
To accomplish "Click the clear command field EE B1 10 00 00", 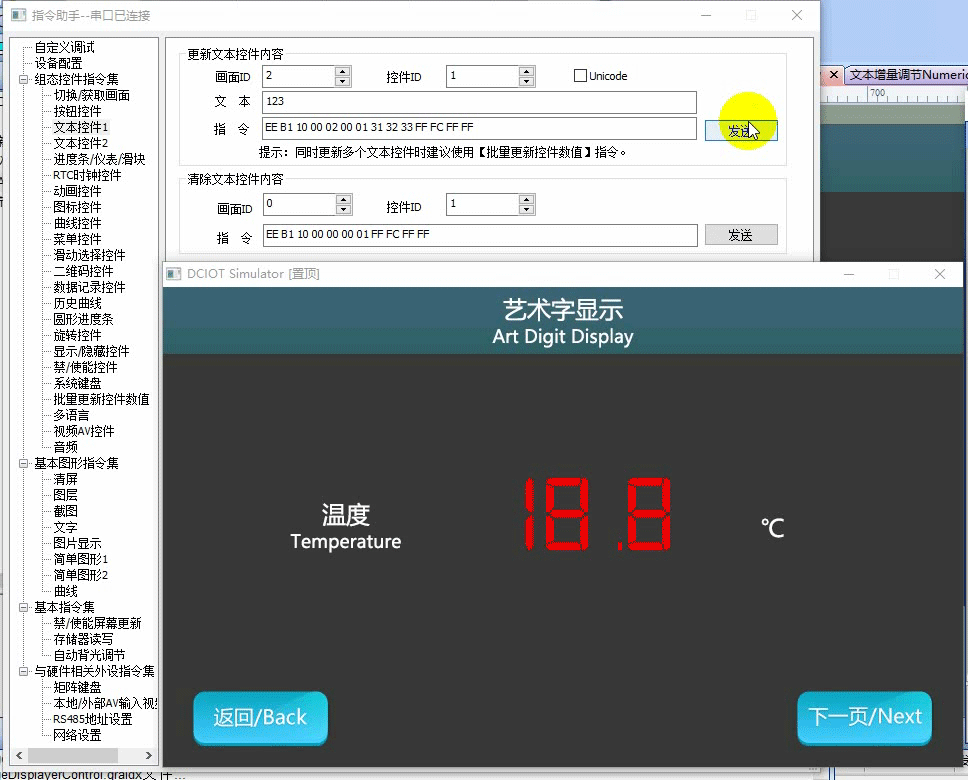I will [x=480, y=235].
